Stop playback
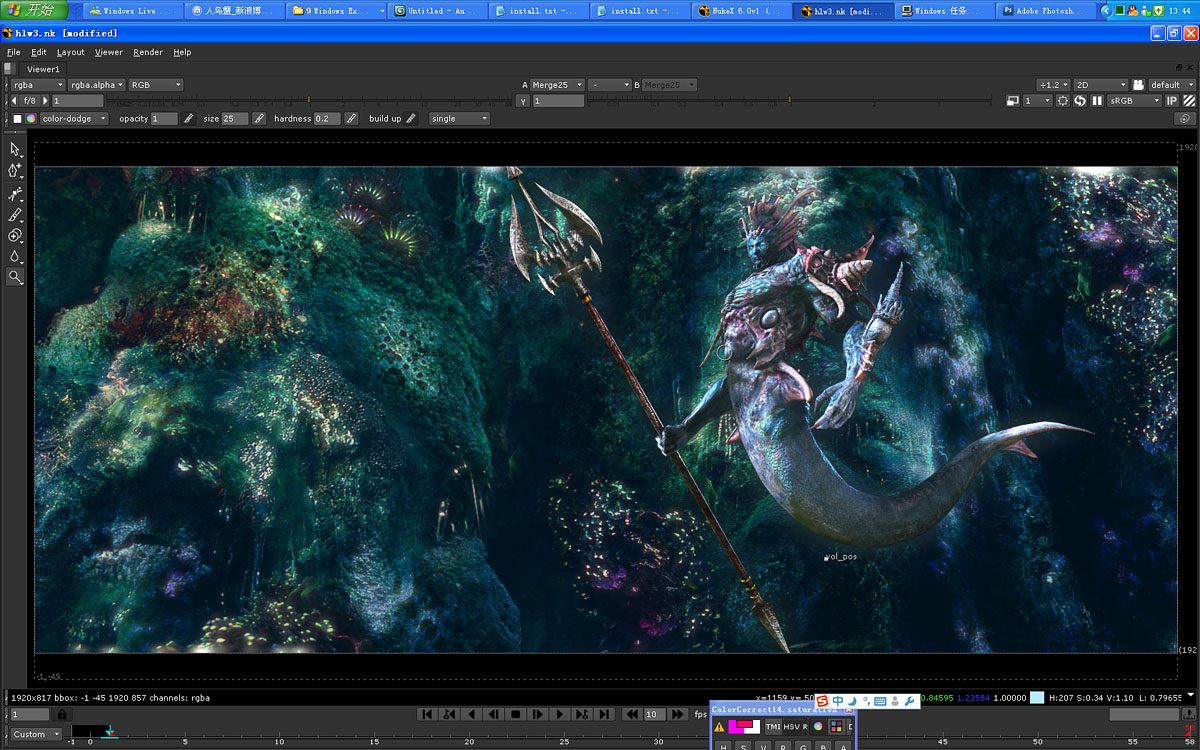The width and height of the screenshot is (1200, 750). click(516, 714)
